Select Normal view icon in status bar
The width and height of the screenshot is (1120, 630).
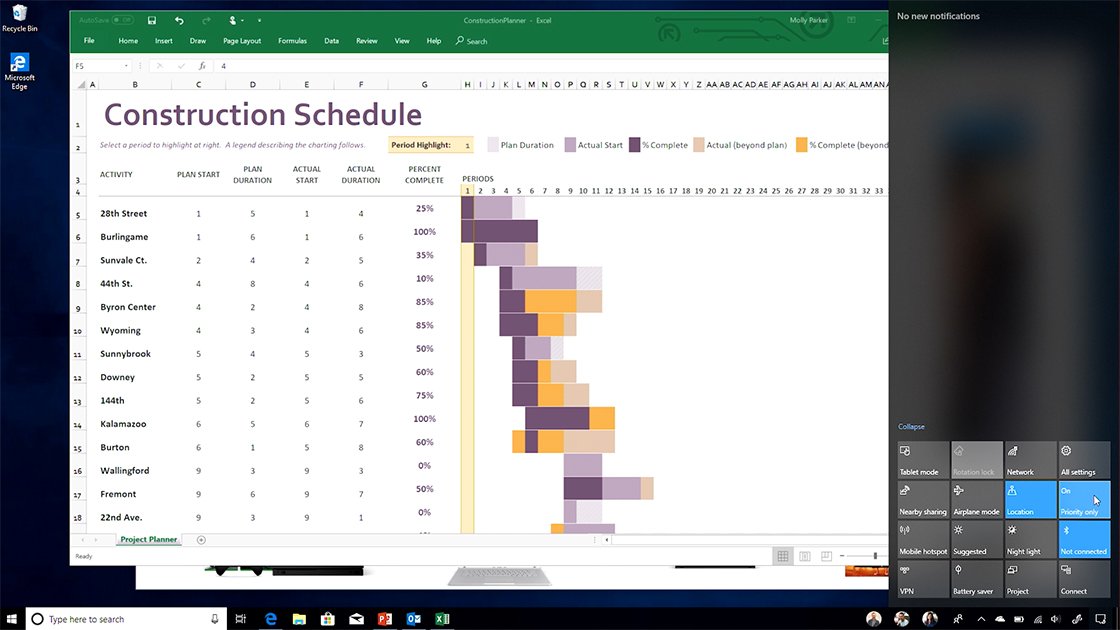click(782, 555)
